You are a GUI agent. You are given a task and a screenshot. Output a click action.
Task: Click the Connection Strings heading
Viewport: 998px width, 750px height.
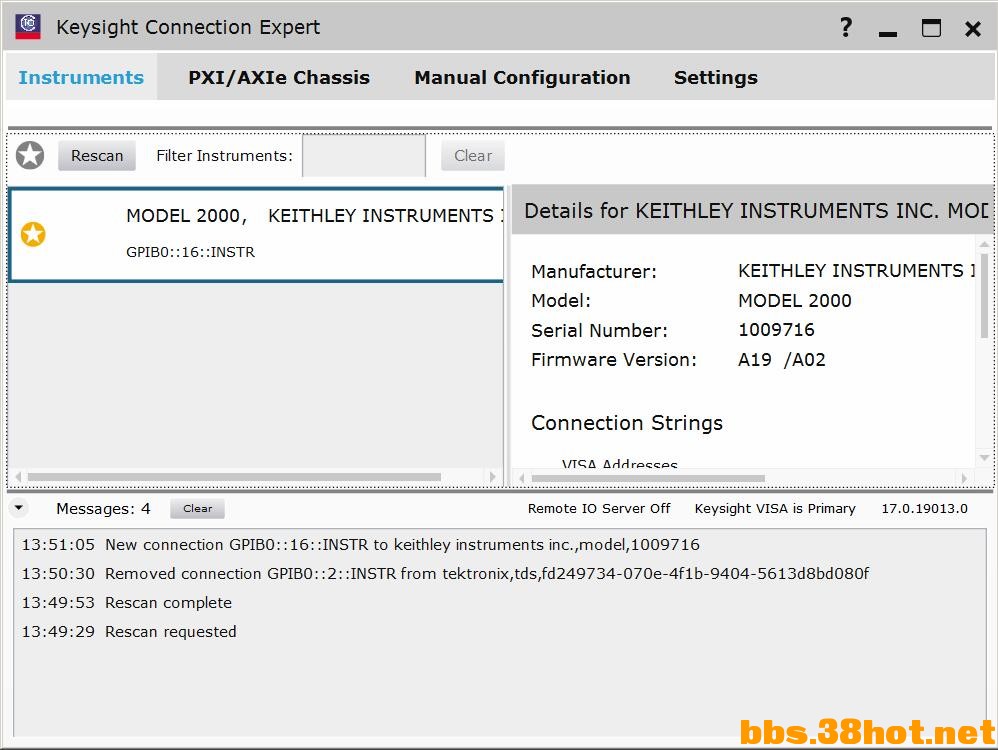[627, 423]
